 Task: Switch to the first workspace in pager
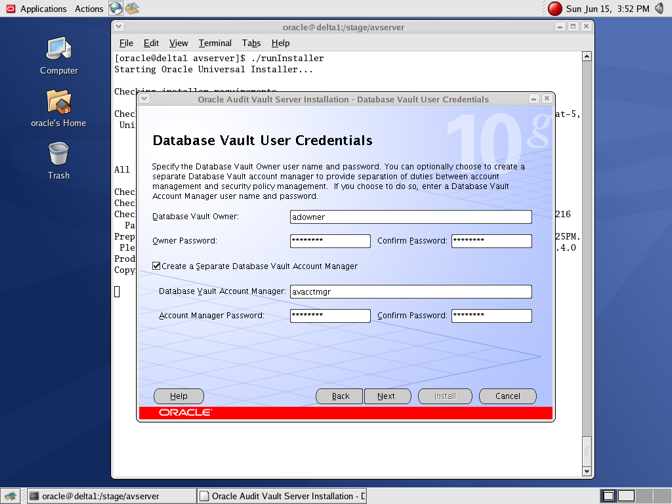(608, 496)
